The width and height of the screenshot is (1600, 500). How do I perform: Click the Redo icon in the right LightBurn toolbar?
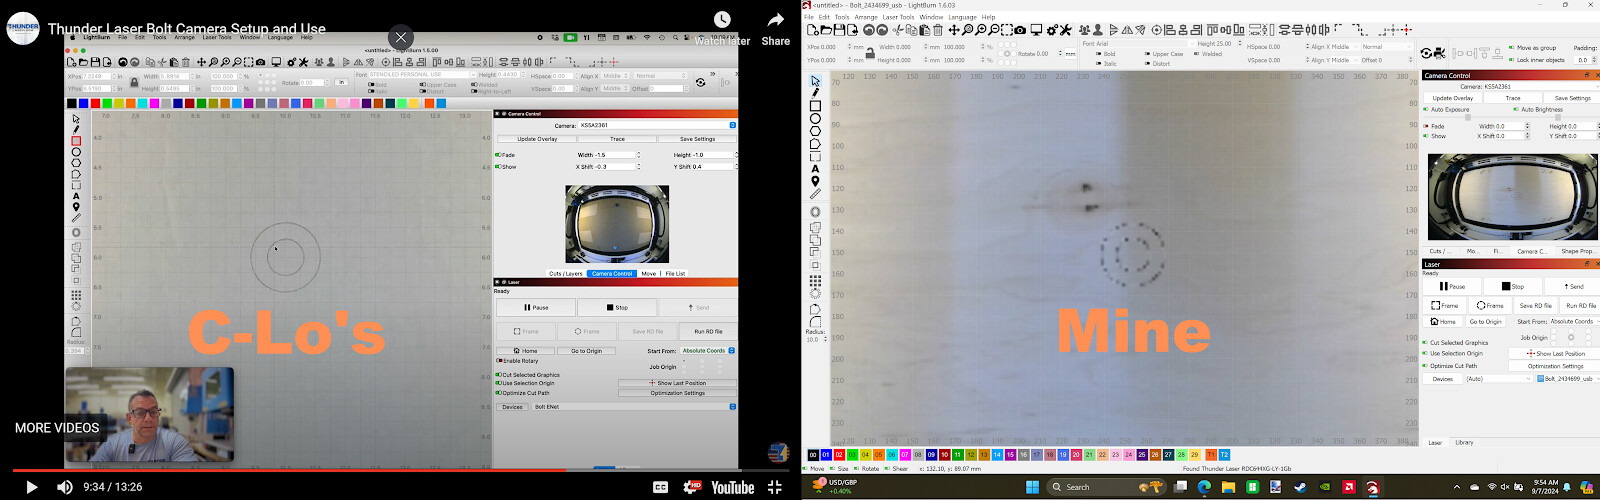882,30
